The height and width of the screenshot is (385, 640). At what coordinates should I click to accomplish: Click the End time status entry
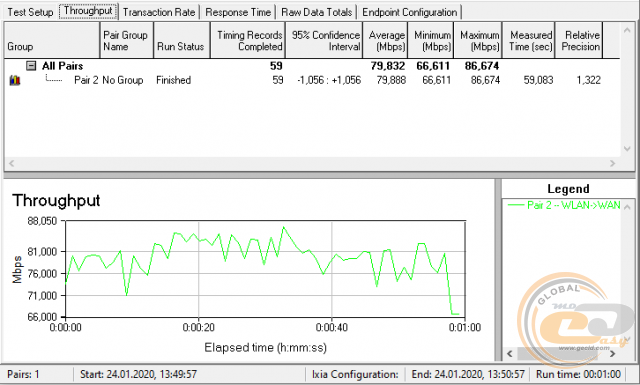point(468,374)
